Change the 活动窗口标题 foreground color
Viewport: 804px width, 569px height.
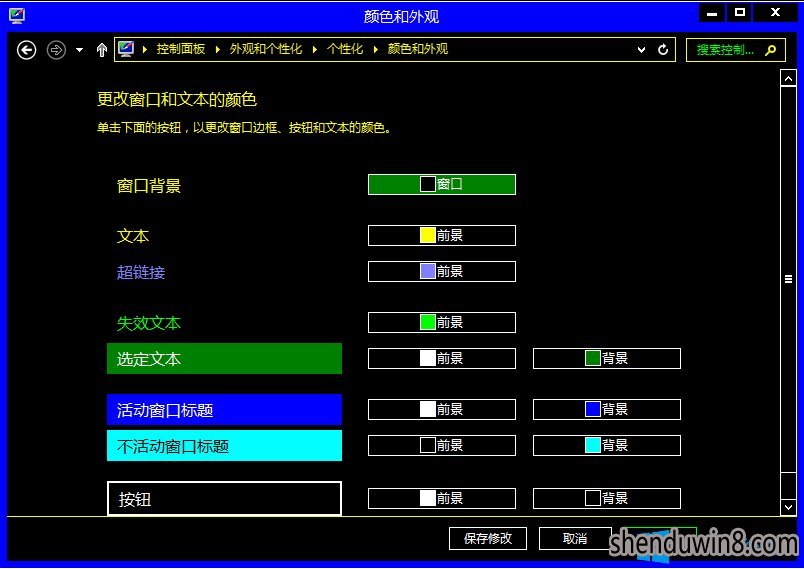pyautogui.click(x=441, y=410)
